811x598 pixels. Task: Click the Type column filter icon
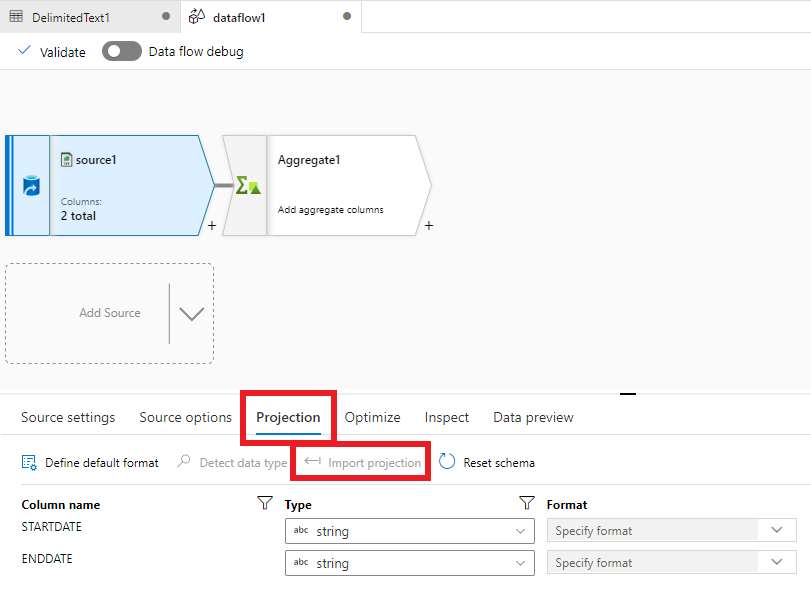(x=527, y=503)
